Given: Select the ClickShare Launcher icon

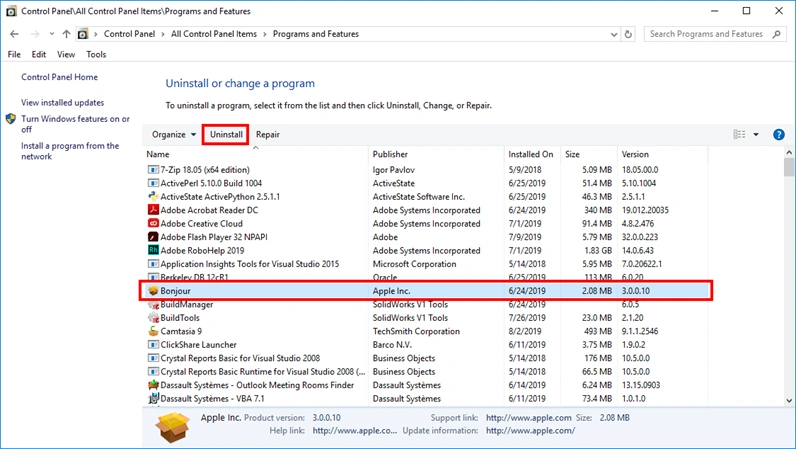Looking at the screenshot, I should click(x=153, y=345).
